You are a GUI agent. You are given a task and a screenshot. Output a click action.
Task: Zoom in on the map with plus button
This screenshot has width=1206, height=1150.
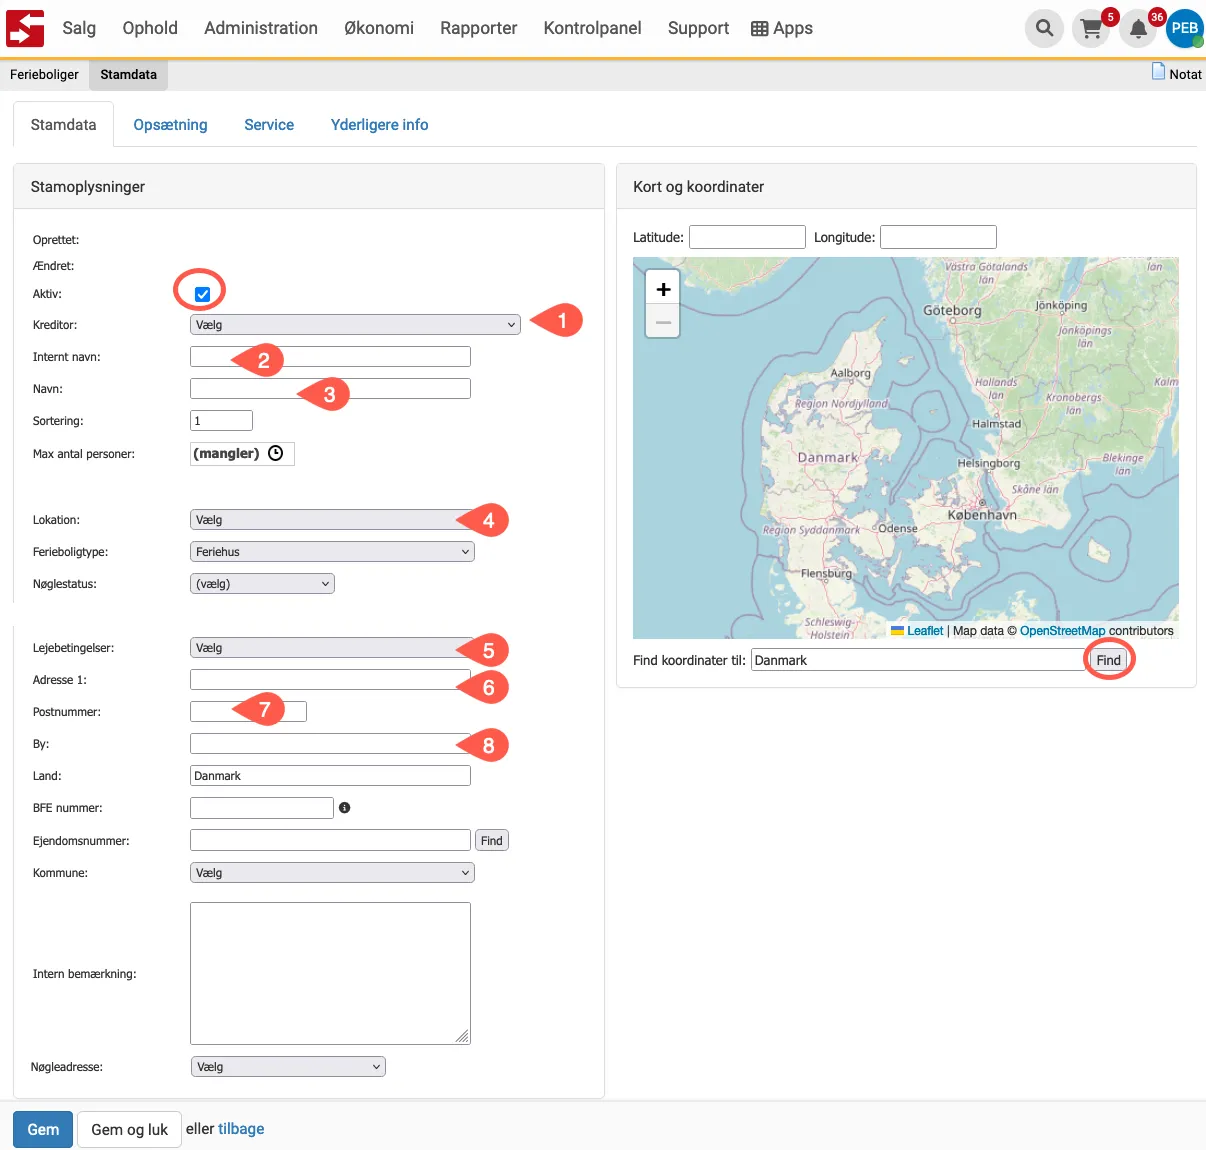click(663, 289)
